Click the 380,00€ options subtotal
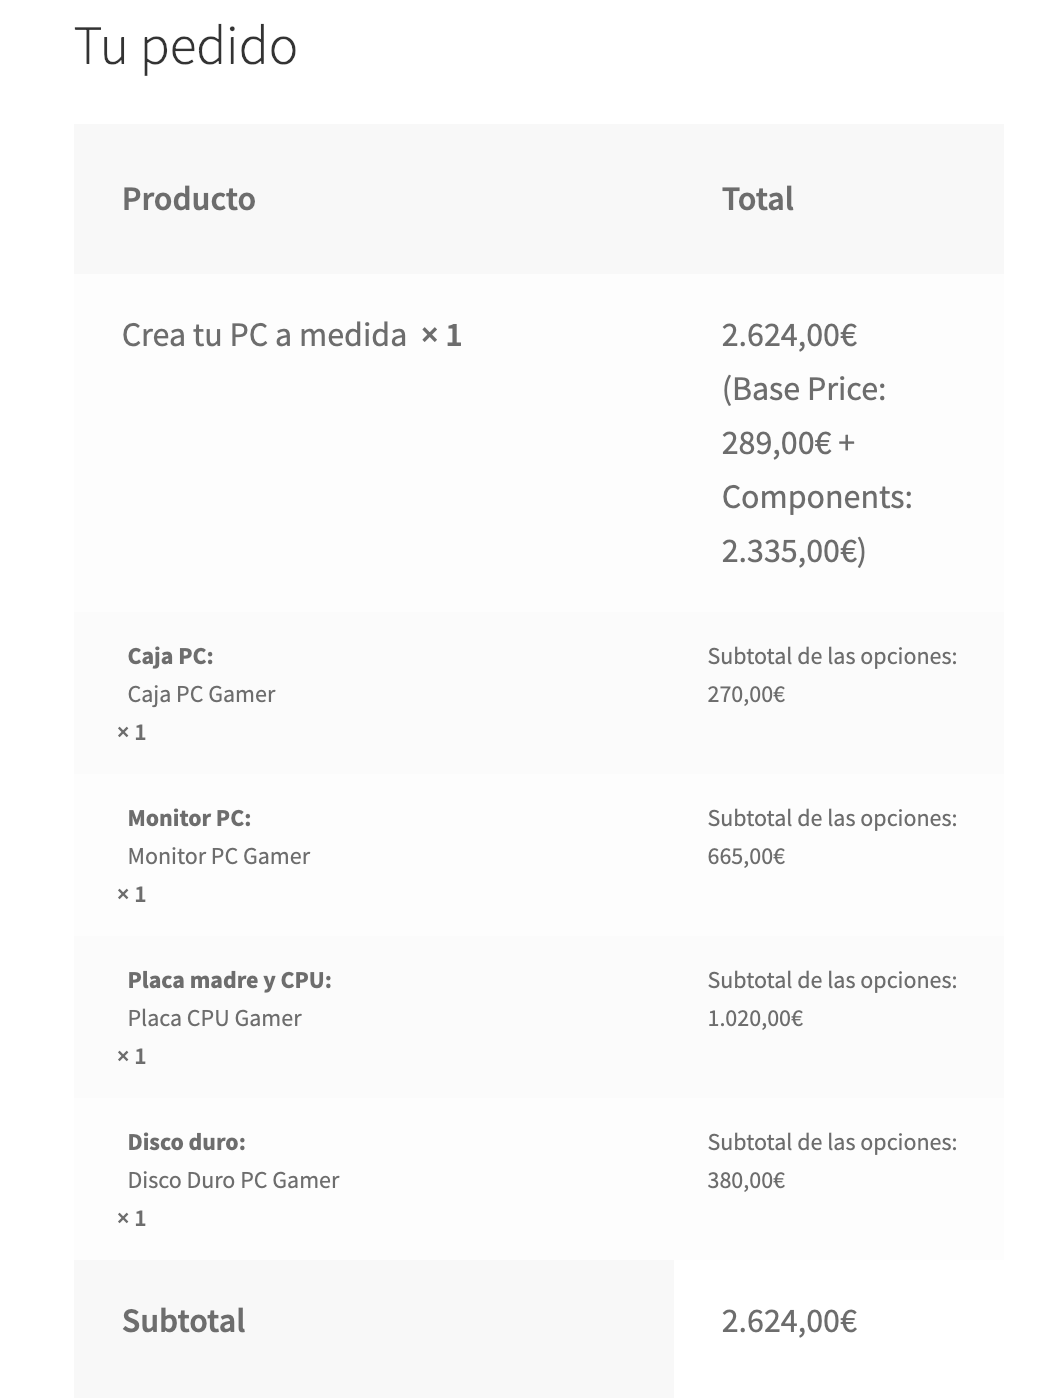This screenshot has width=1054, height=1398. pyautogui.click(x=746, y=1180)
